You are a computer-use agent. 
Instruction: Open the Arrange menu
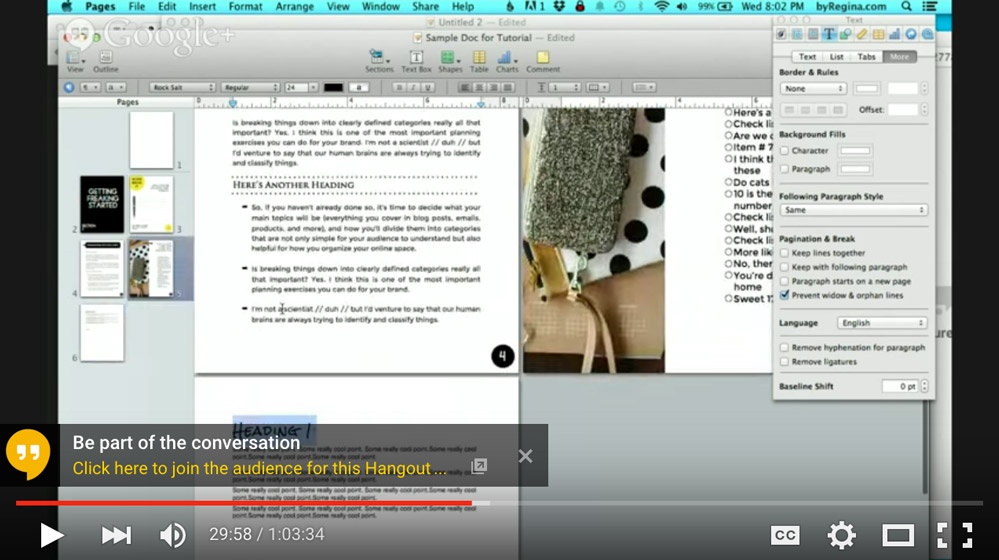click(x=294, y=6)
